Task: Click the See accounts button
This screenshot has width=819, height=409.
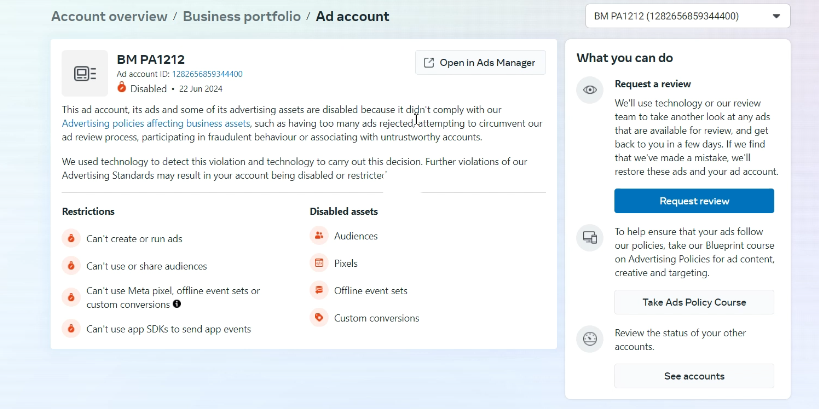Action: [x=693, y=376]
